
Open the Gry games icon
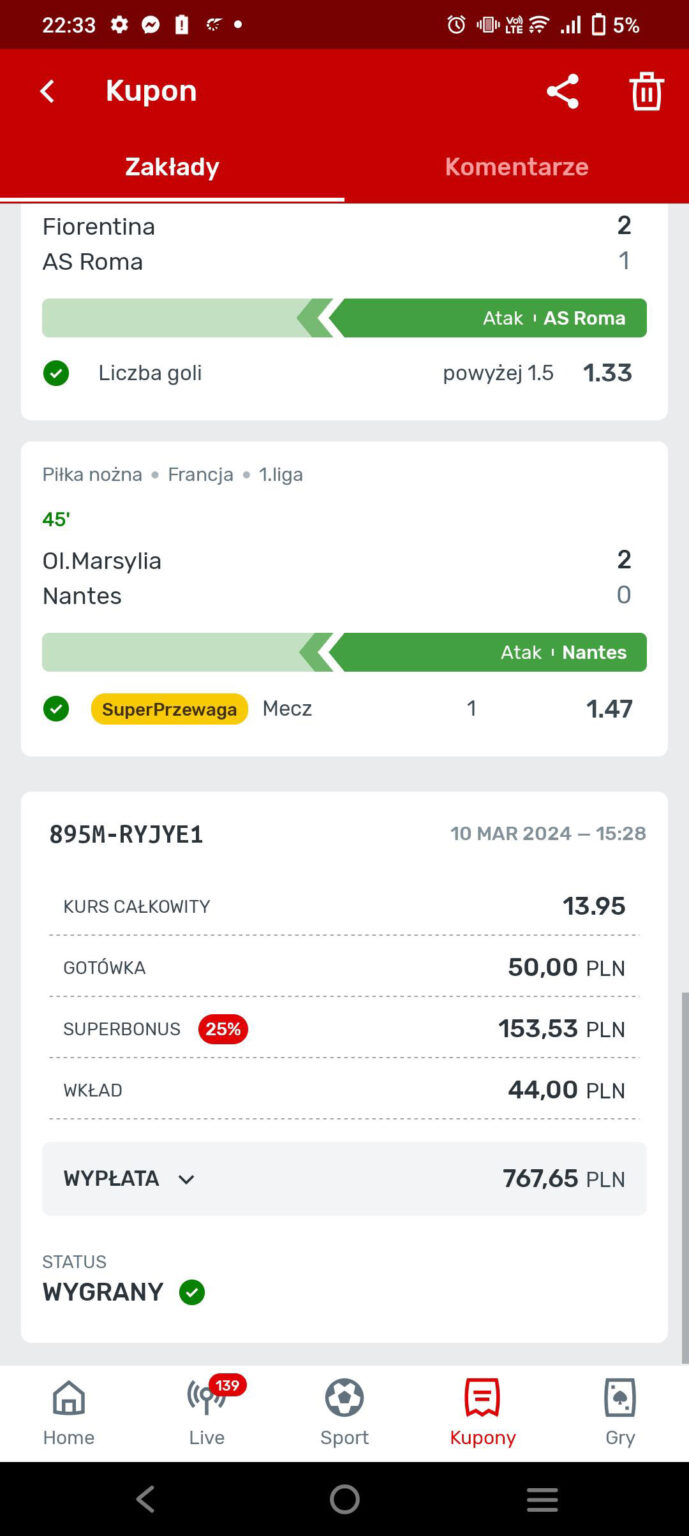[x=620, y=1412]
